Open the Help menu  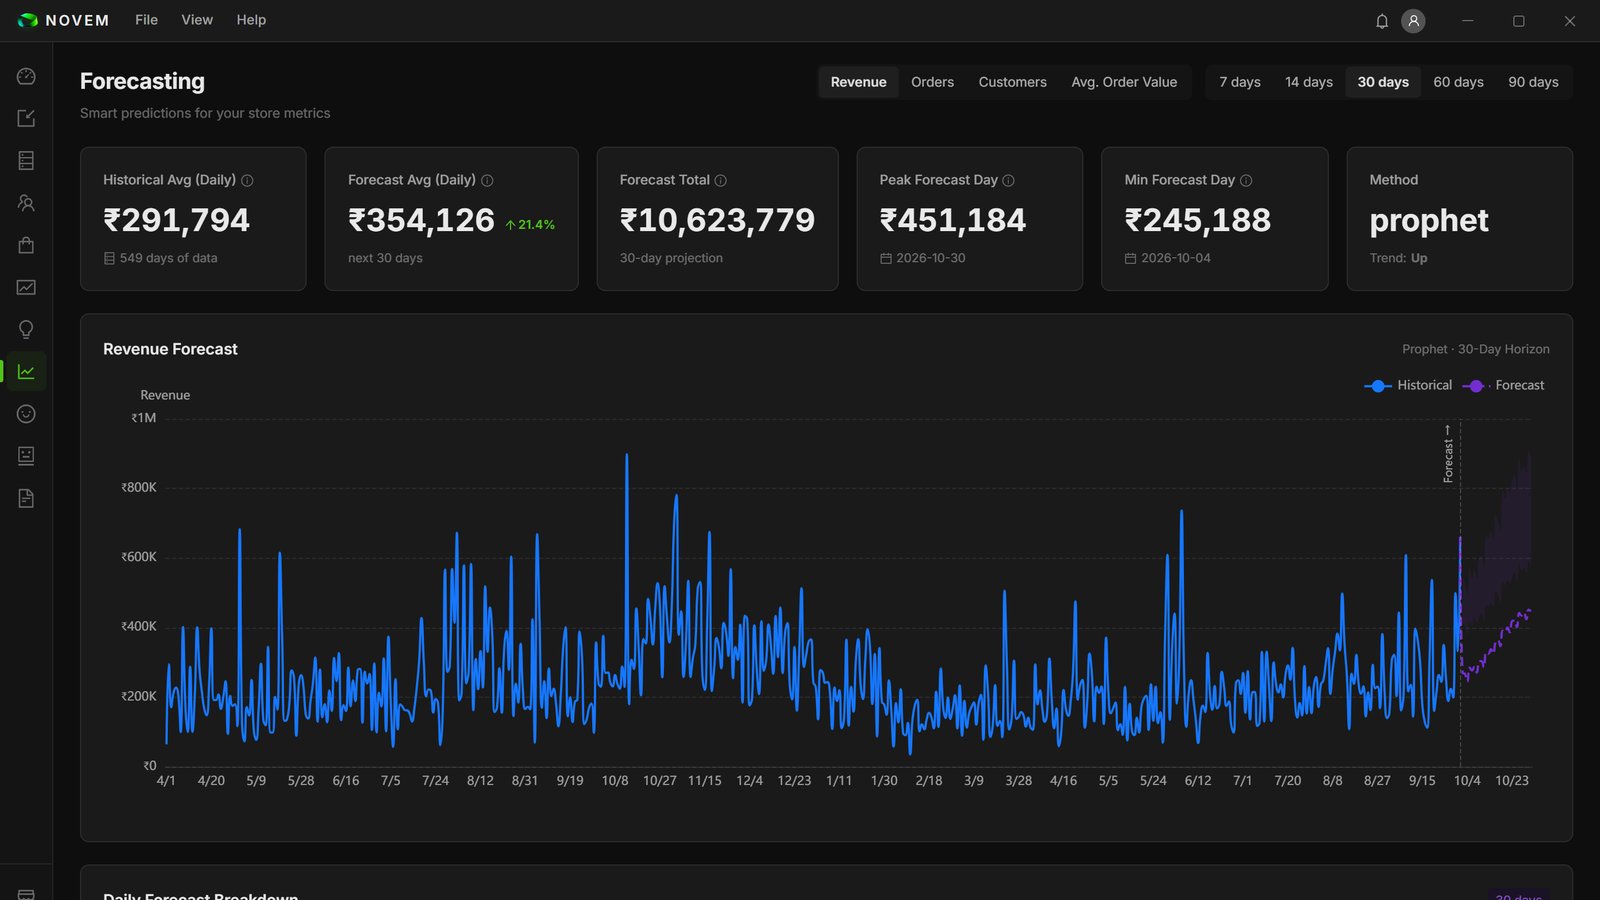[251, 20]
